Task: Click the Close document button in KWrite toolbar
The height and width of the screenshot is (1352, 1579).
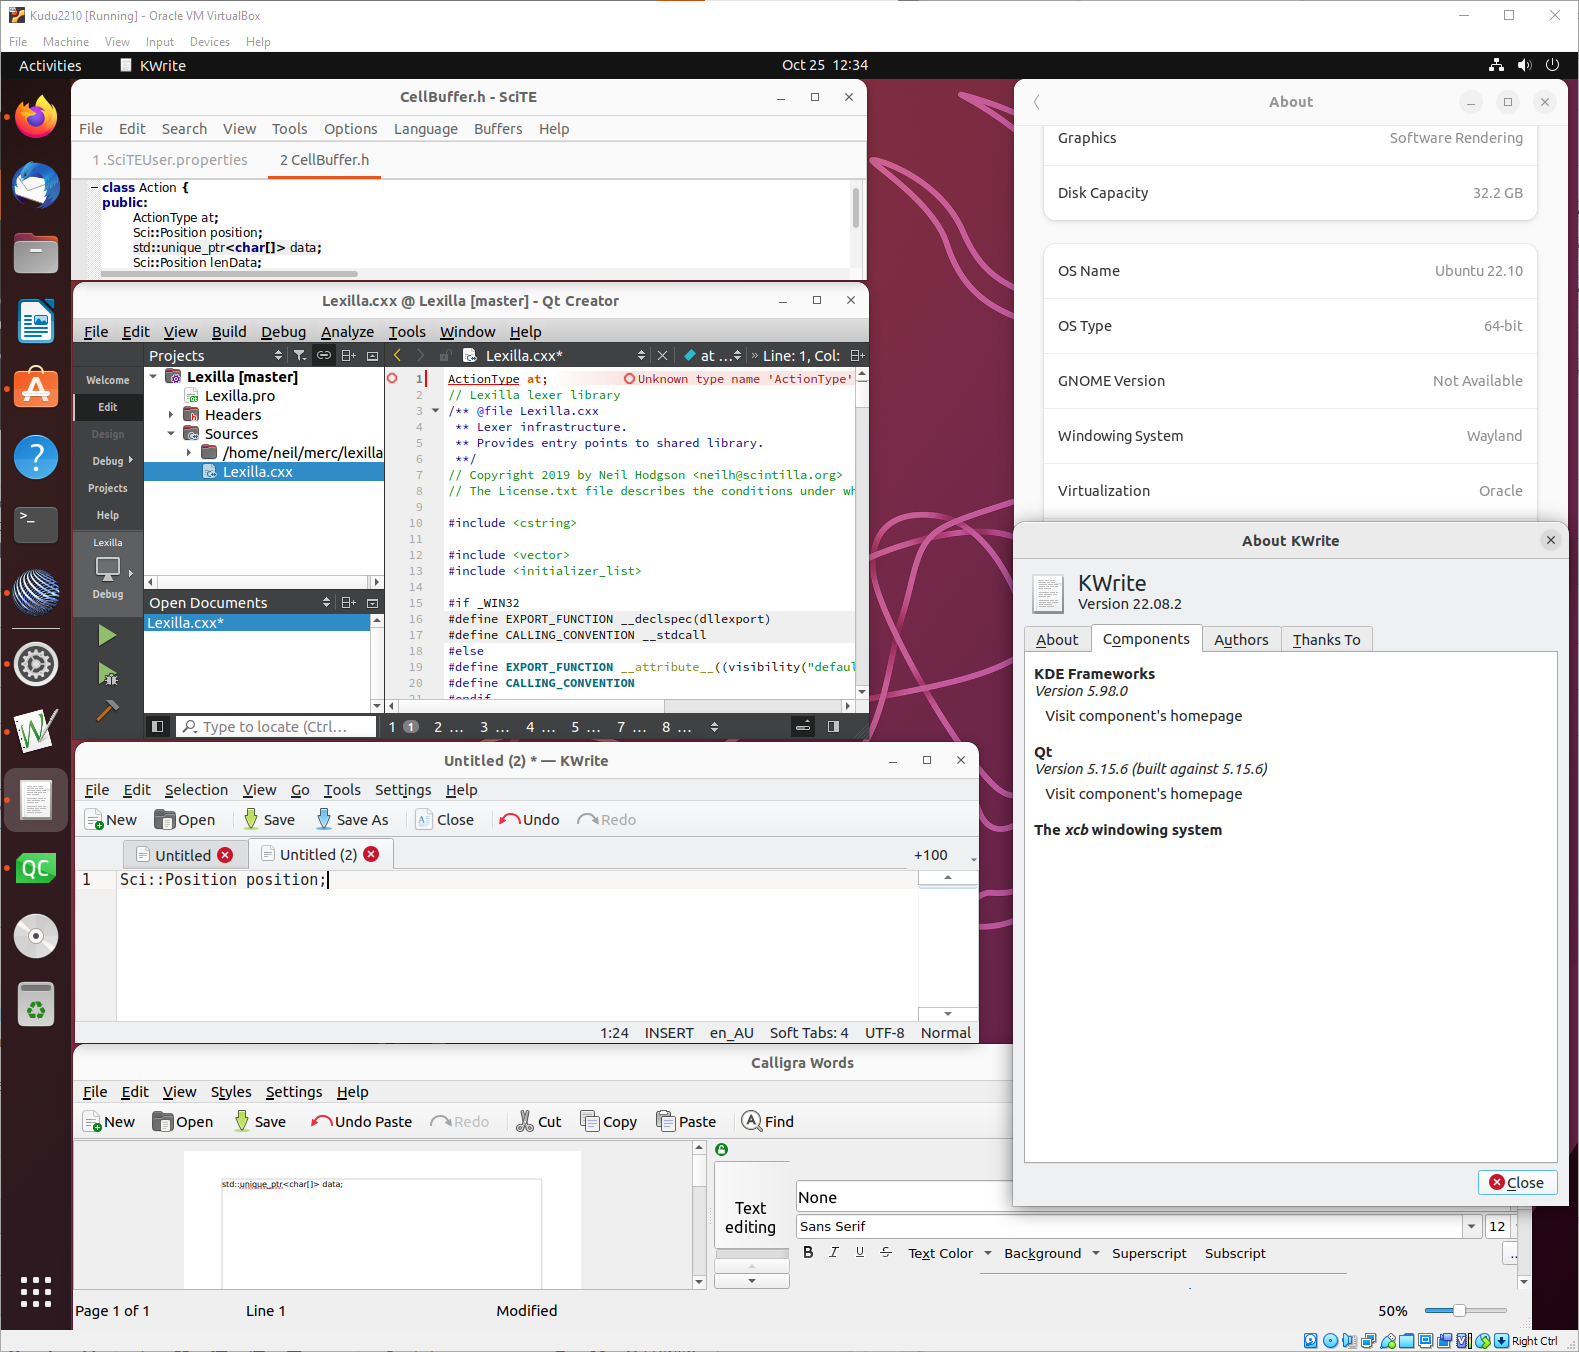Action: [445, 820]
